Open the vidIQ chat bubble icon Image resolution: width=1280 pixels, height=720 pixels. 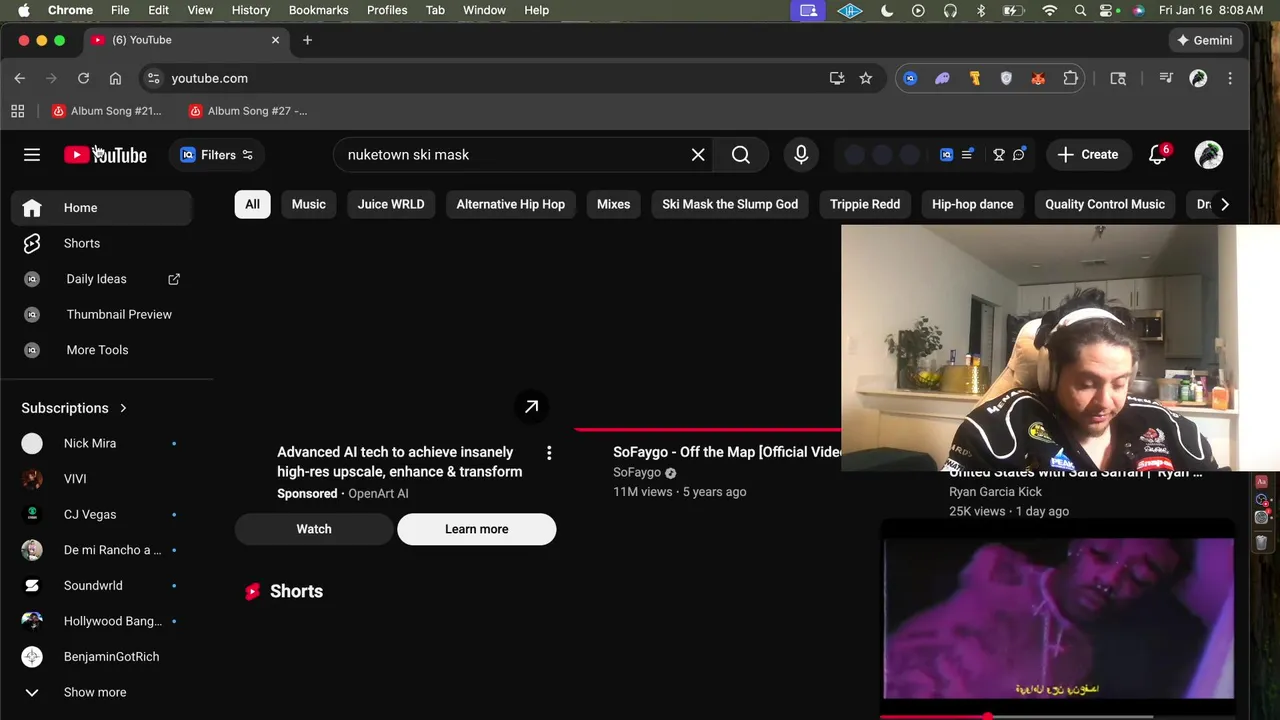(1019, 155)
